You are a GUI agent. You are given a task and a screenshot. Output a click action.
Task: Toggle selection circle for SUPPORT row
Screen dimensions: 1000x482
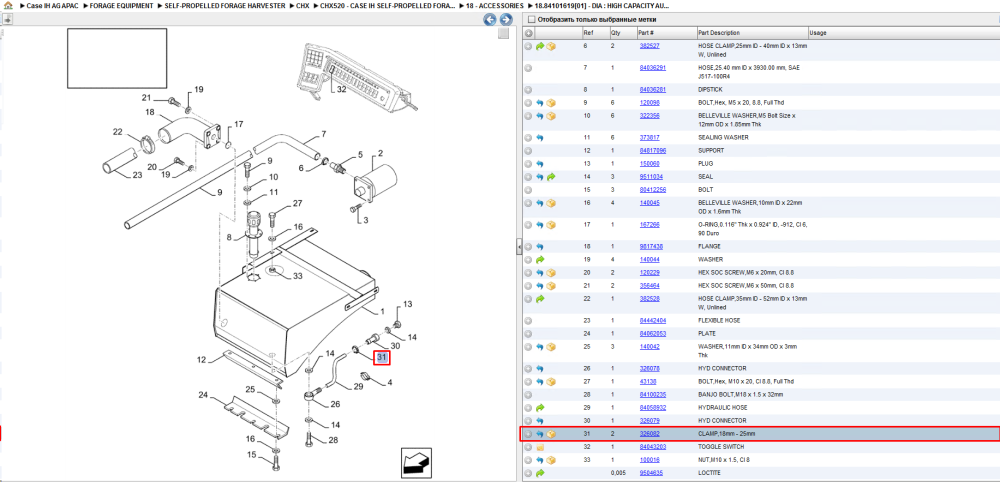click(529, 151)
